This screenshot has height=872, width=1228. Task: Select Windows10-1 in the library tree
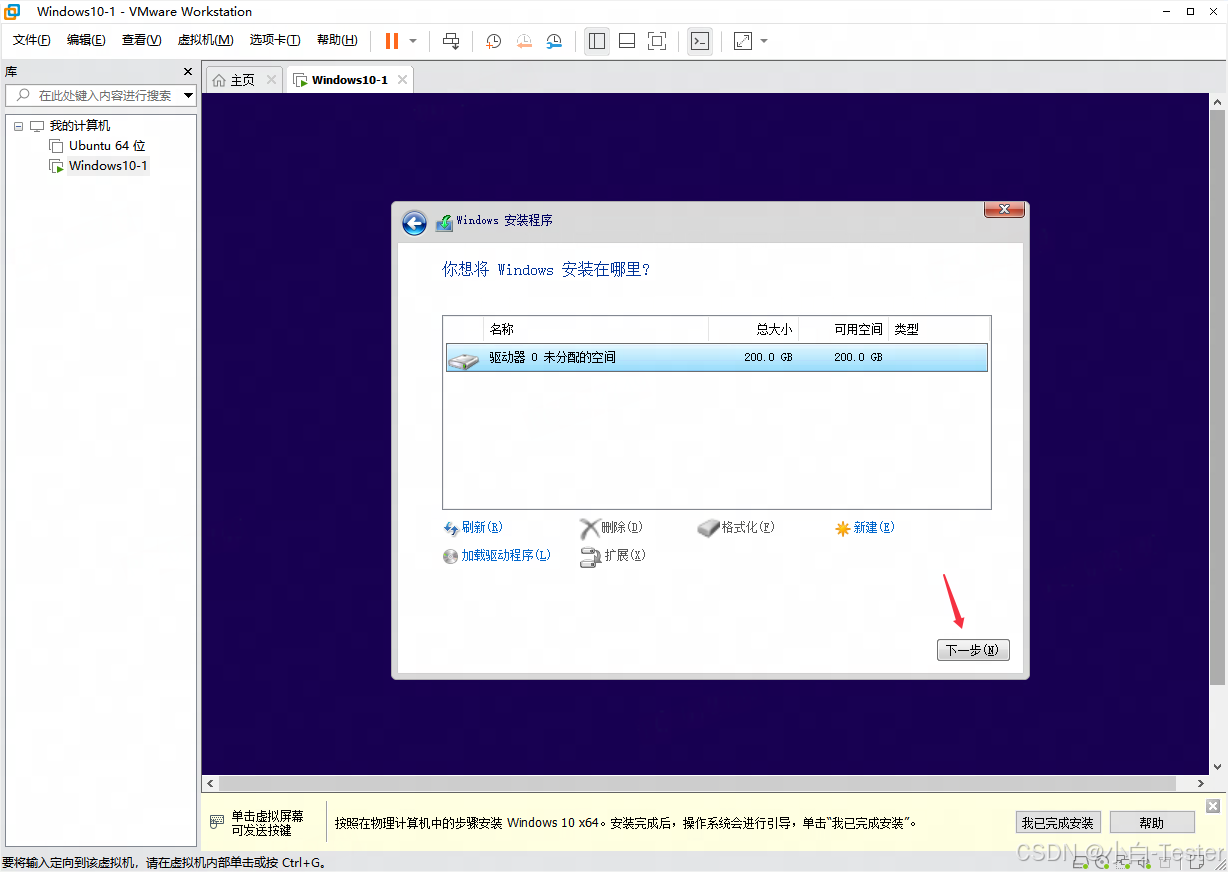[108, 166]
